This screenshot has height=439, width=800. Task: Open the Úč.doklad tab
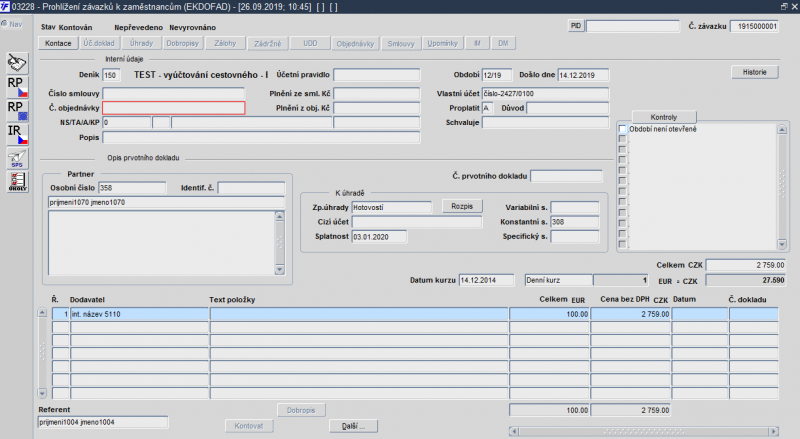click(99, 43)
